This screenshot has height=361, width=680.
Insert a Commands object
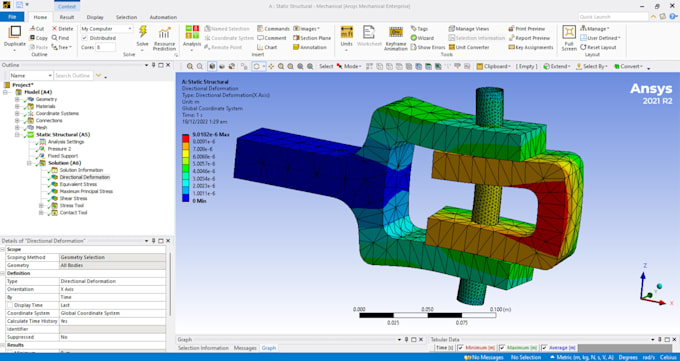pos(273,29)
